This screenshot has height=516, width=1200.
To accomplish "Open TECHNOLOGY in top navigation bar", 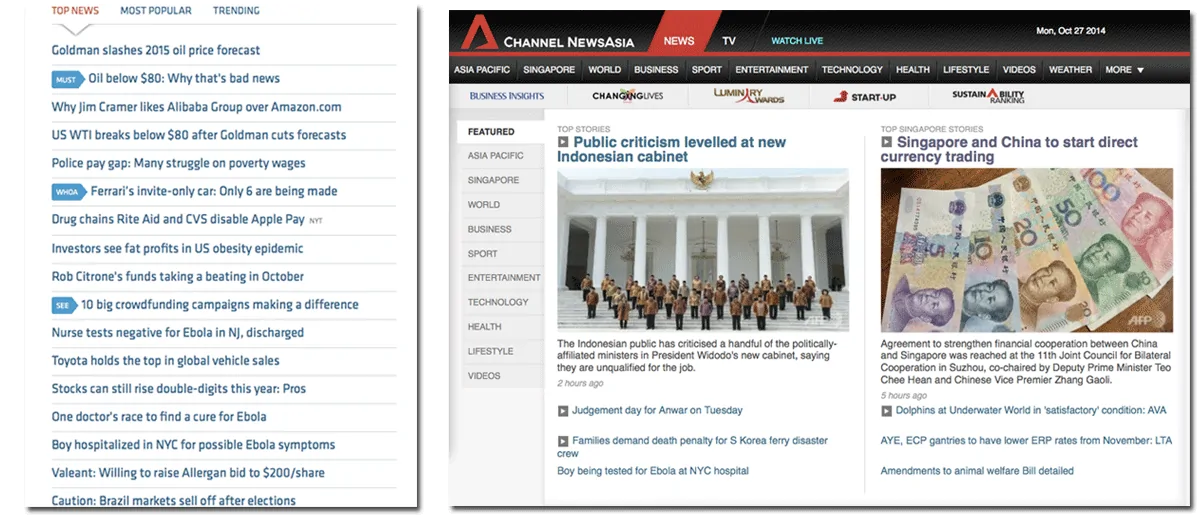I will [x=852, y=70].
